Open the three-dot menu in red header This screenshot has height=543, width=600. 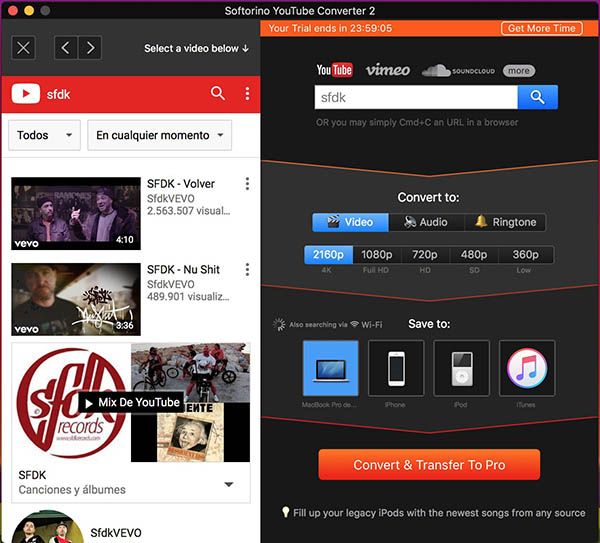[248, 93]
